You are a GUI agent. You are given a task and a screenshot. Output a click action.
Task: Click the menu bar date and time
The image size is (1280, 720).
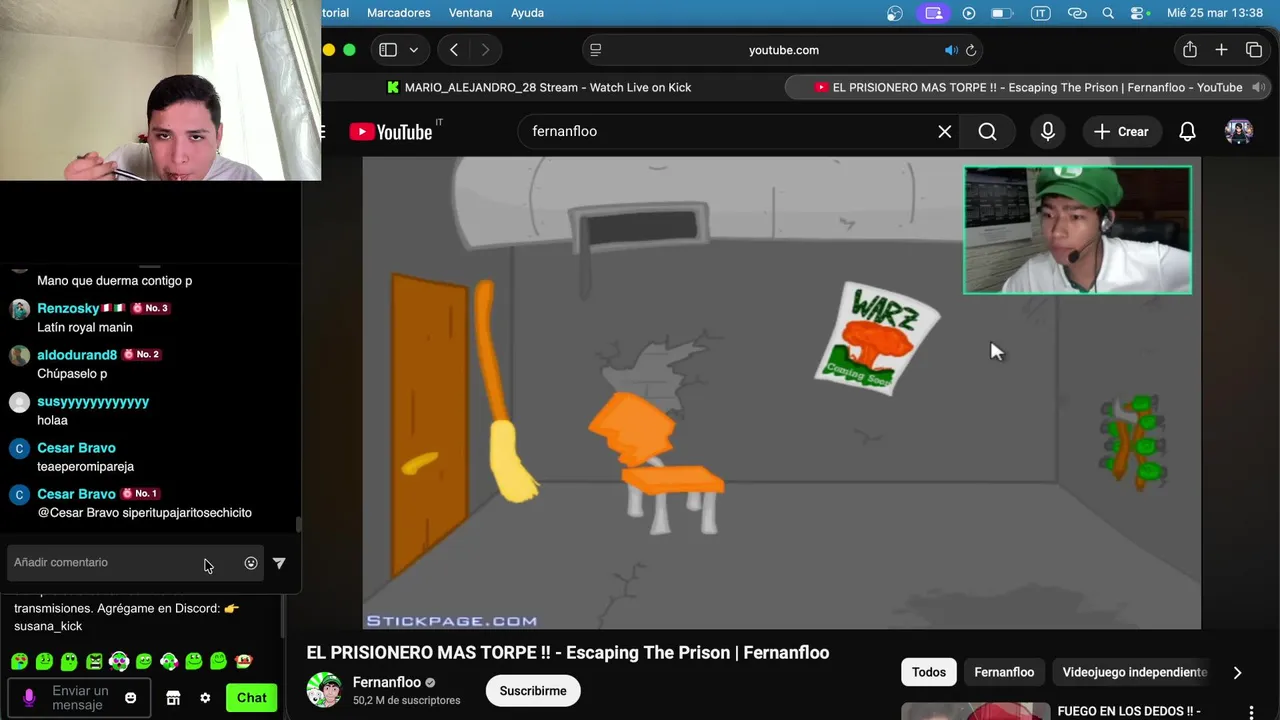[1215, 13]
